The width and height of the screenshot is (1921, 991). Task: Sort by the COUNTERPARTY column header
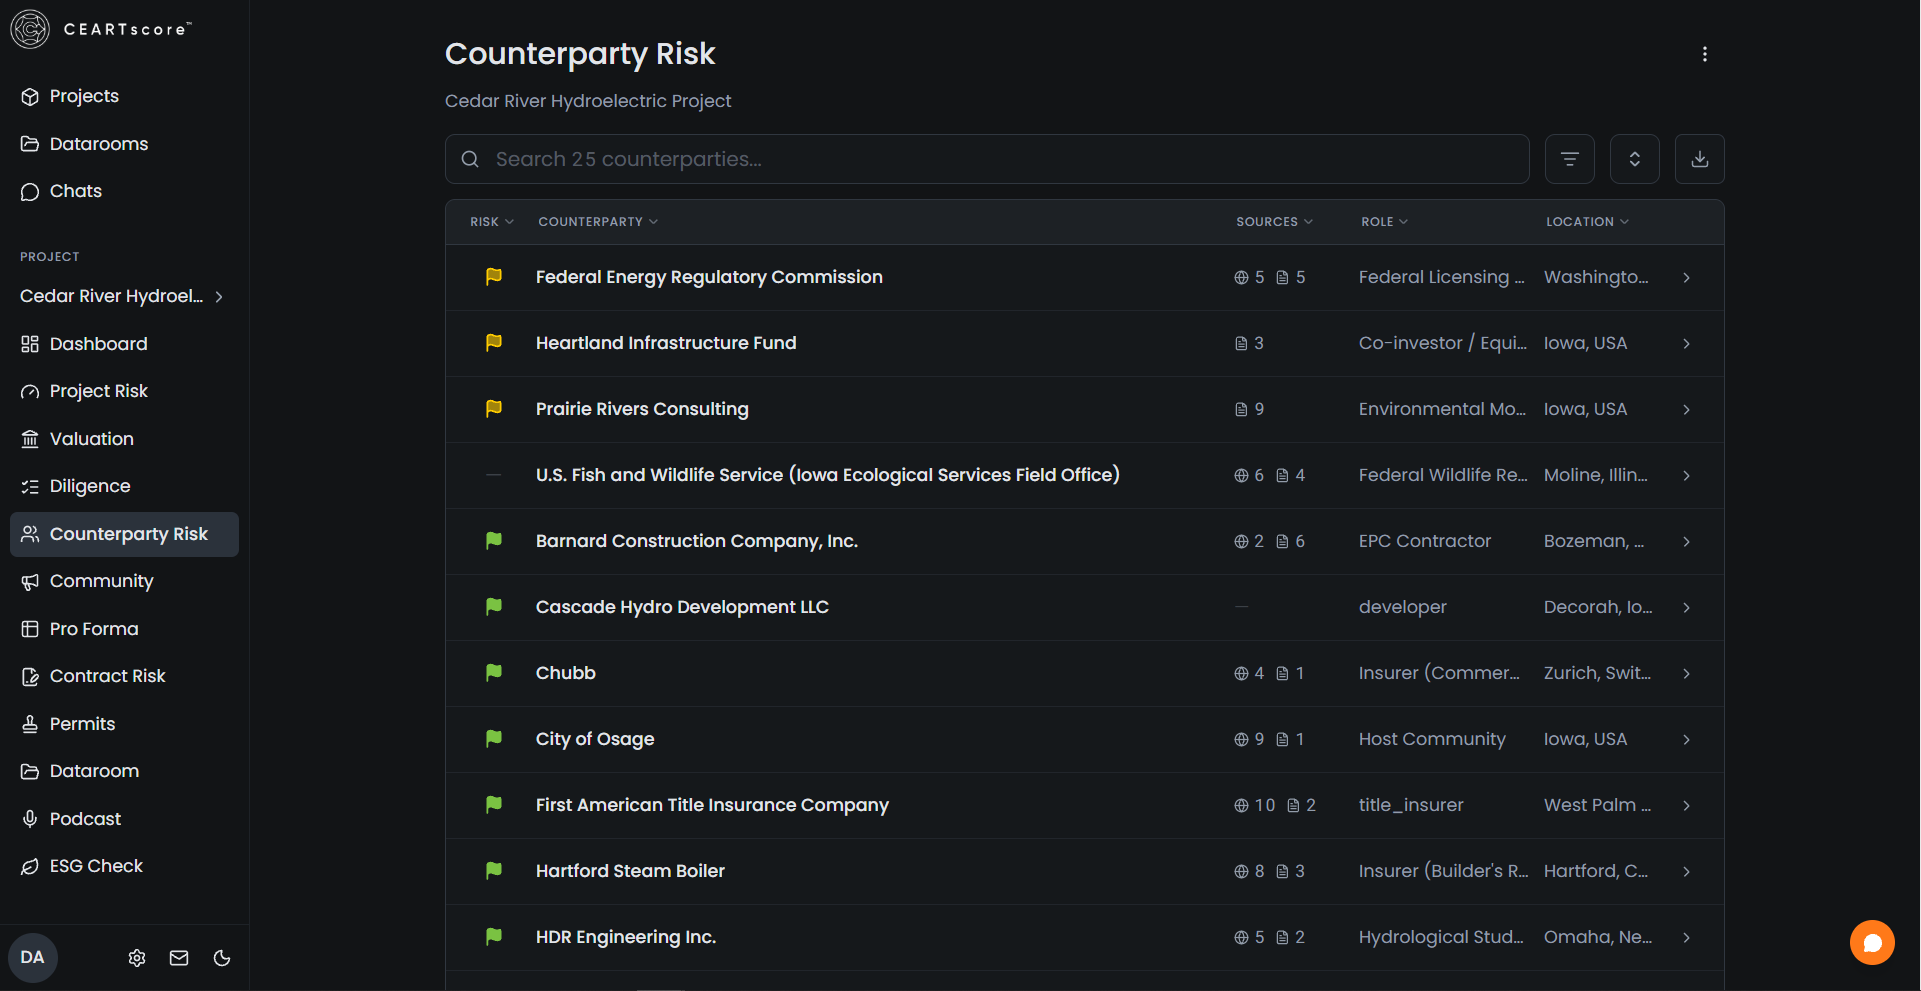coord(598,222)
